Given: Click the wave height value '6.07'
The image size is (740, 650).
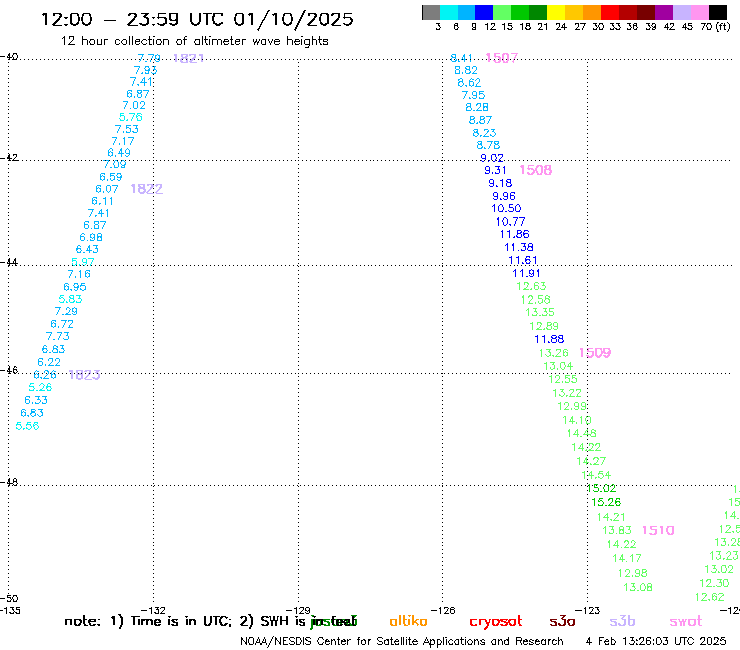Looking at the screenshot, I should [x=107, y=189].
